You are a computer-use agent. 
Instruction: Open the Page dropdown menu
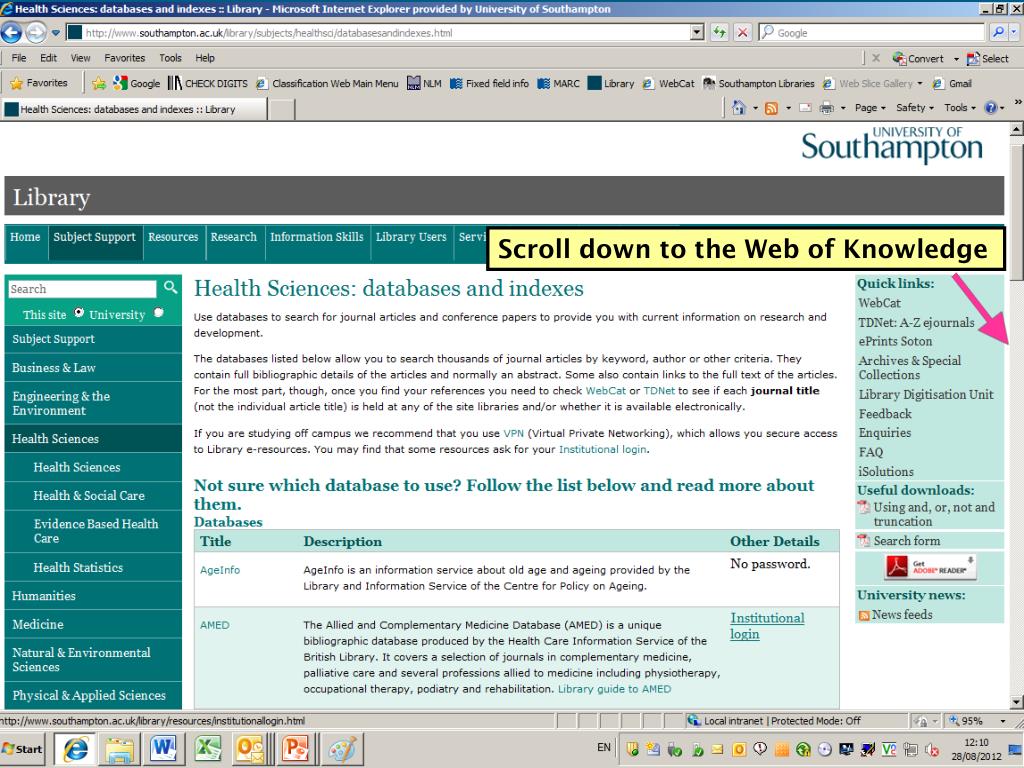click(870, 108)
